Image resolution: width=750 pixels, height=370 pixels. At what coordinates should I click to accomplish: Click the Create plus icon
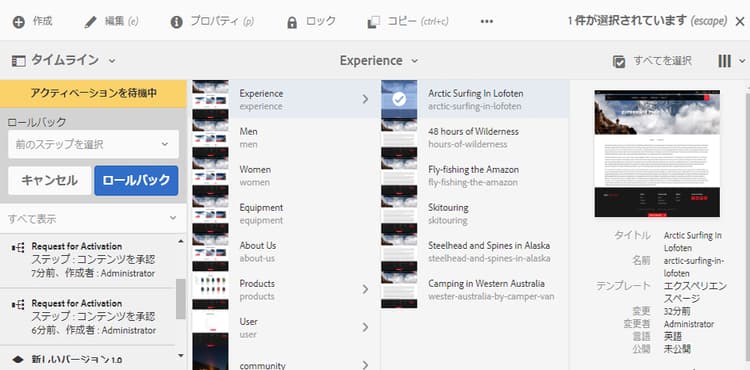point(19,22)
